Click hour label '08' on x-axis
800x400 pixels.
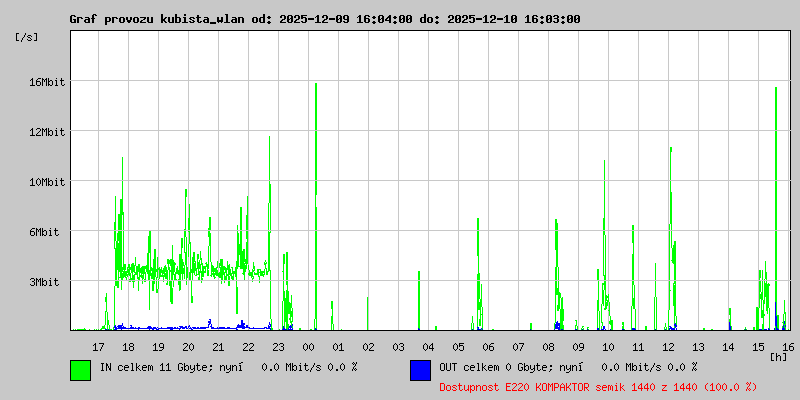(x=548, y=347)
